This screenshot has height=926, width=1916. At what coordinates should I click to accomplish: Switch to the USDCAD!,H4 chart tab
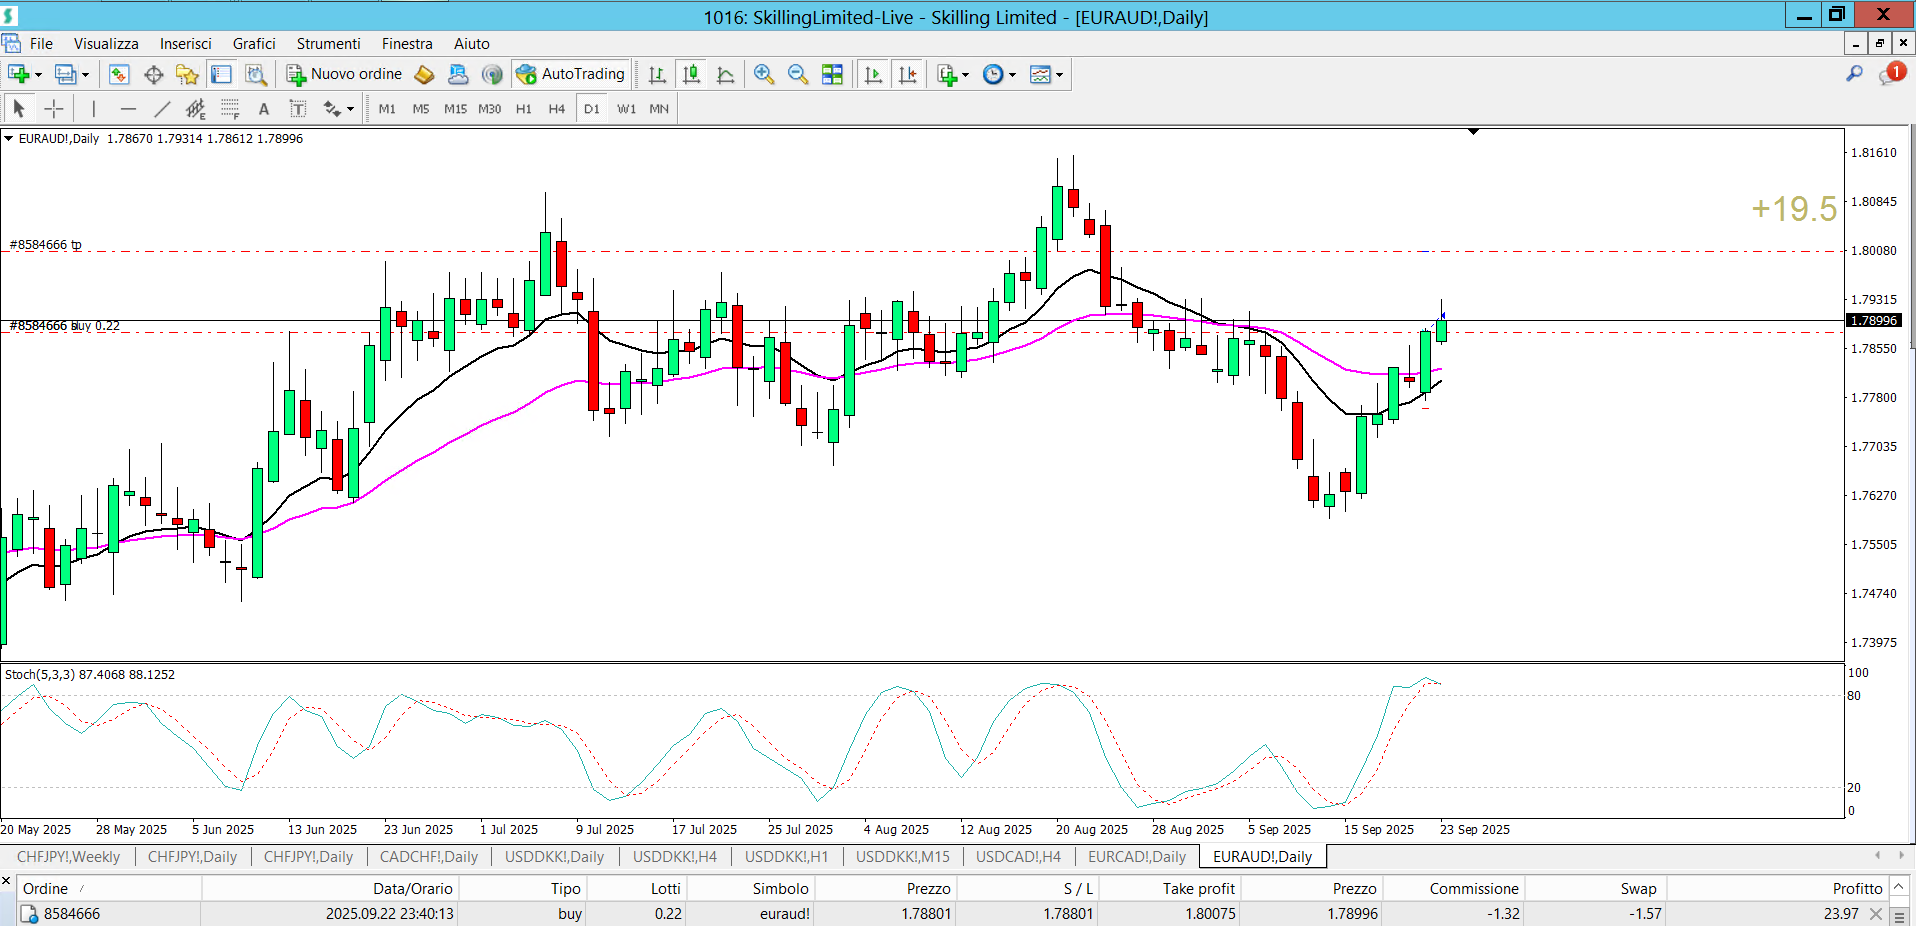coord(1018,857)
